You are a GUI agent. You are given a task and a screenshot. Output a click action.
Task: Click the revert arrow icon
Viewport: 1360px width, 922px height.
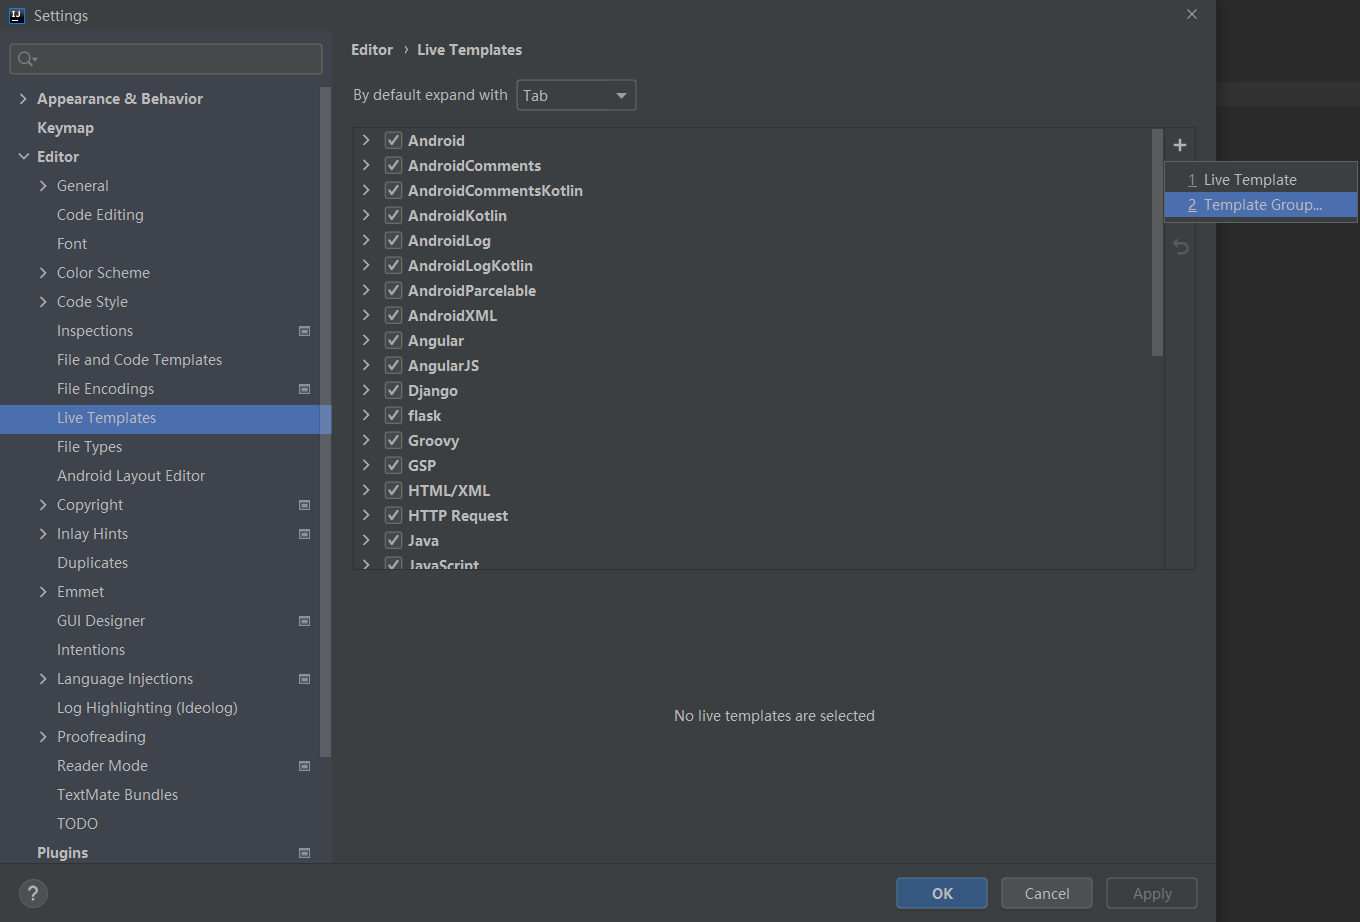(1180, 247)
